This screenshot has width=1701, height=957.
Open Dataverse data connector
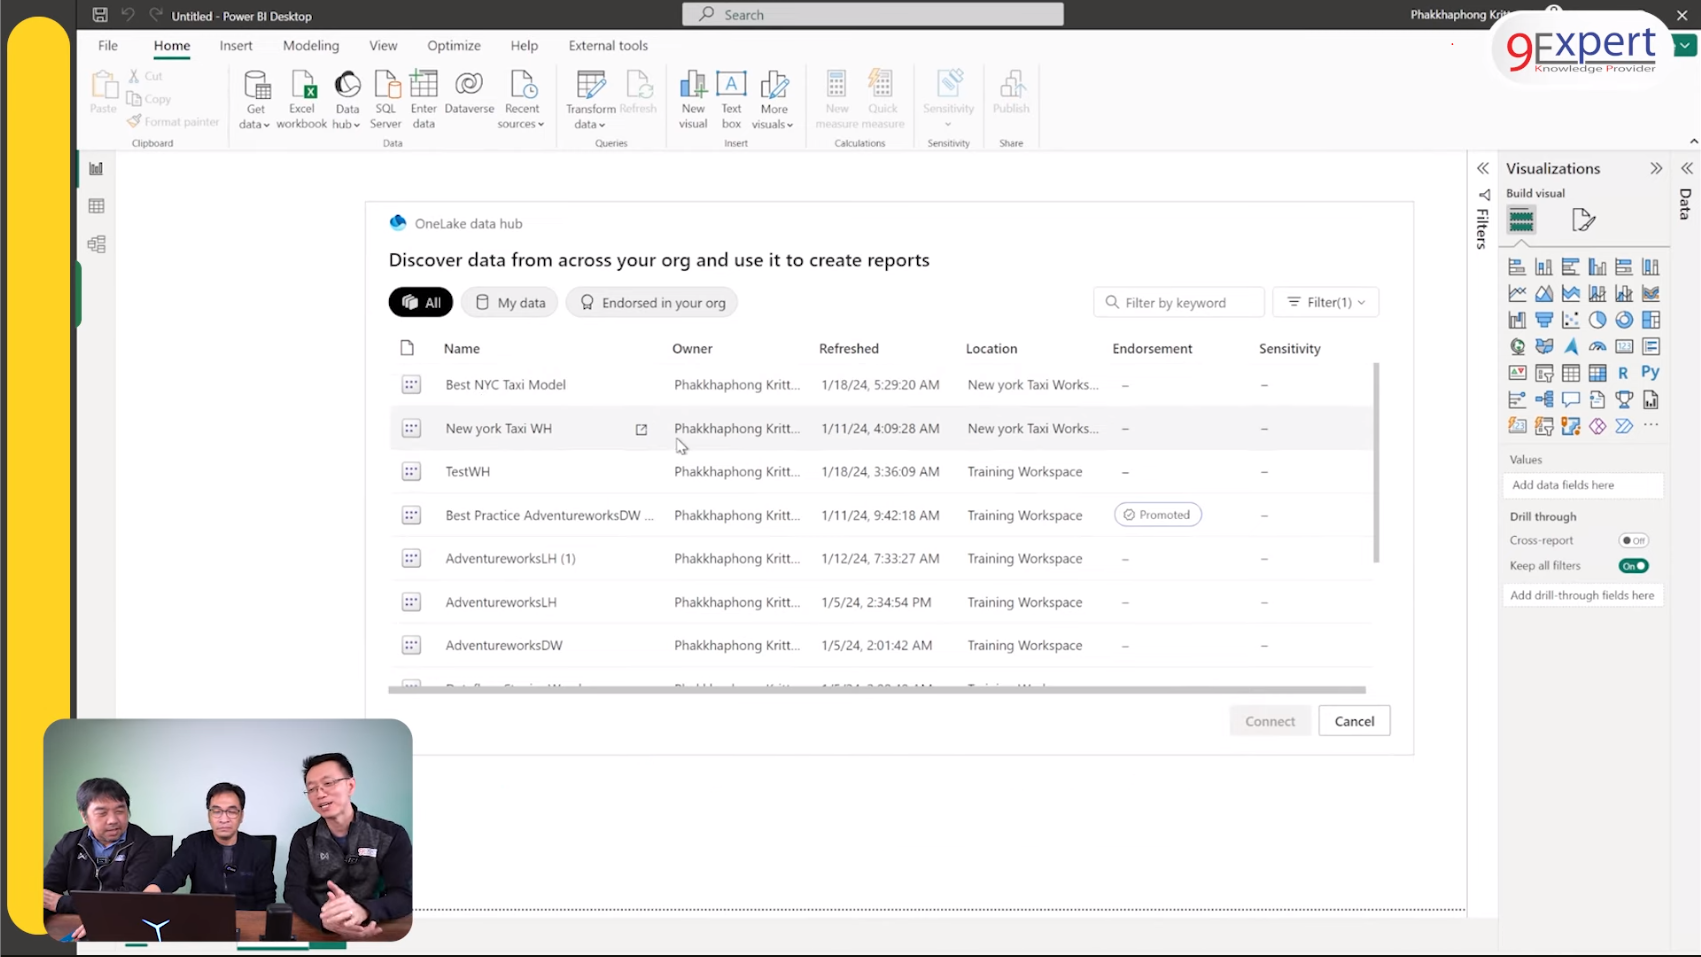click(469, 96)
